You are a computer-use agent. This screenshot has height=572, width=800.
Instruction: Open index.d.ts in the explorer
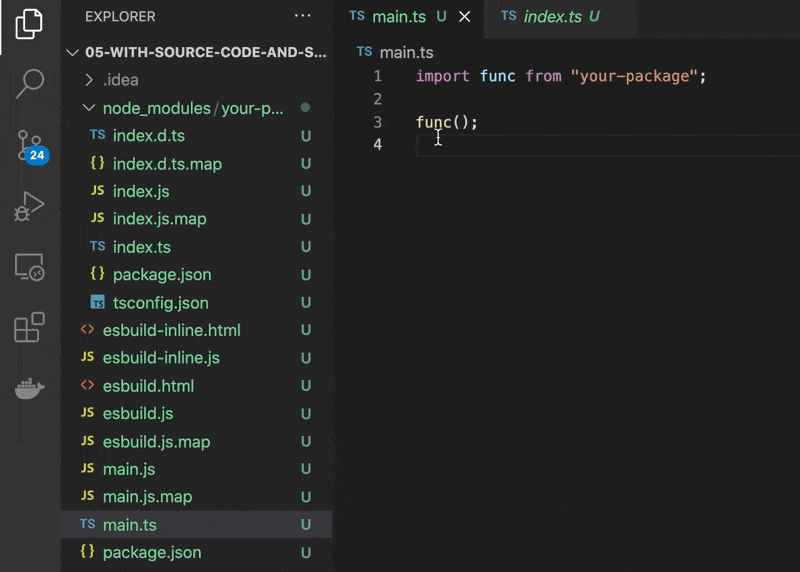pos(196,136)
